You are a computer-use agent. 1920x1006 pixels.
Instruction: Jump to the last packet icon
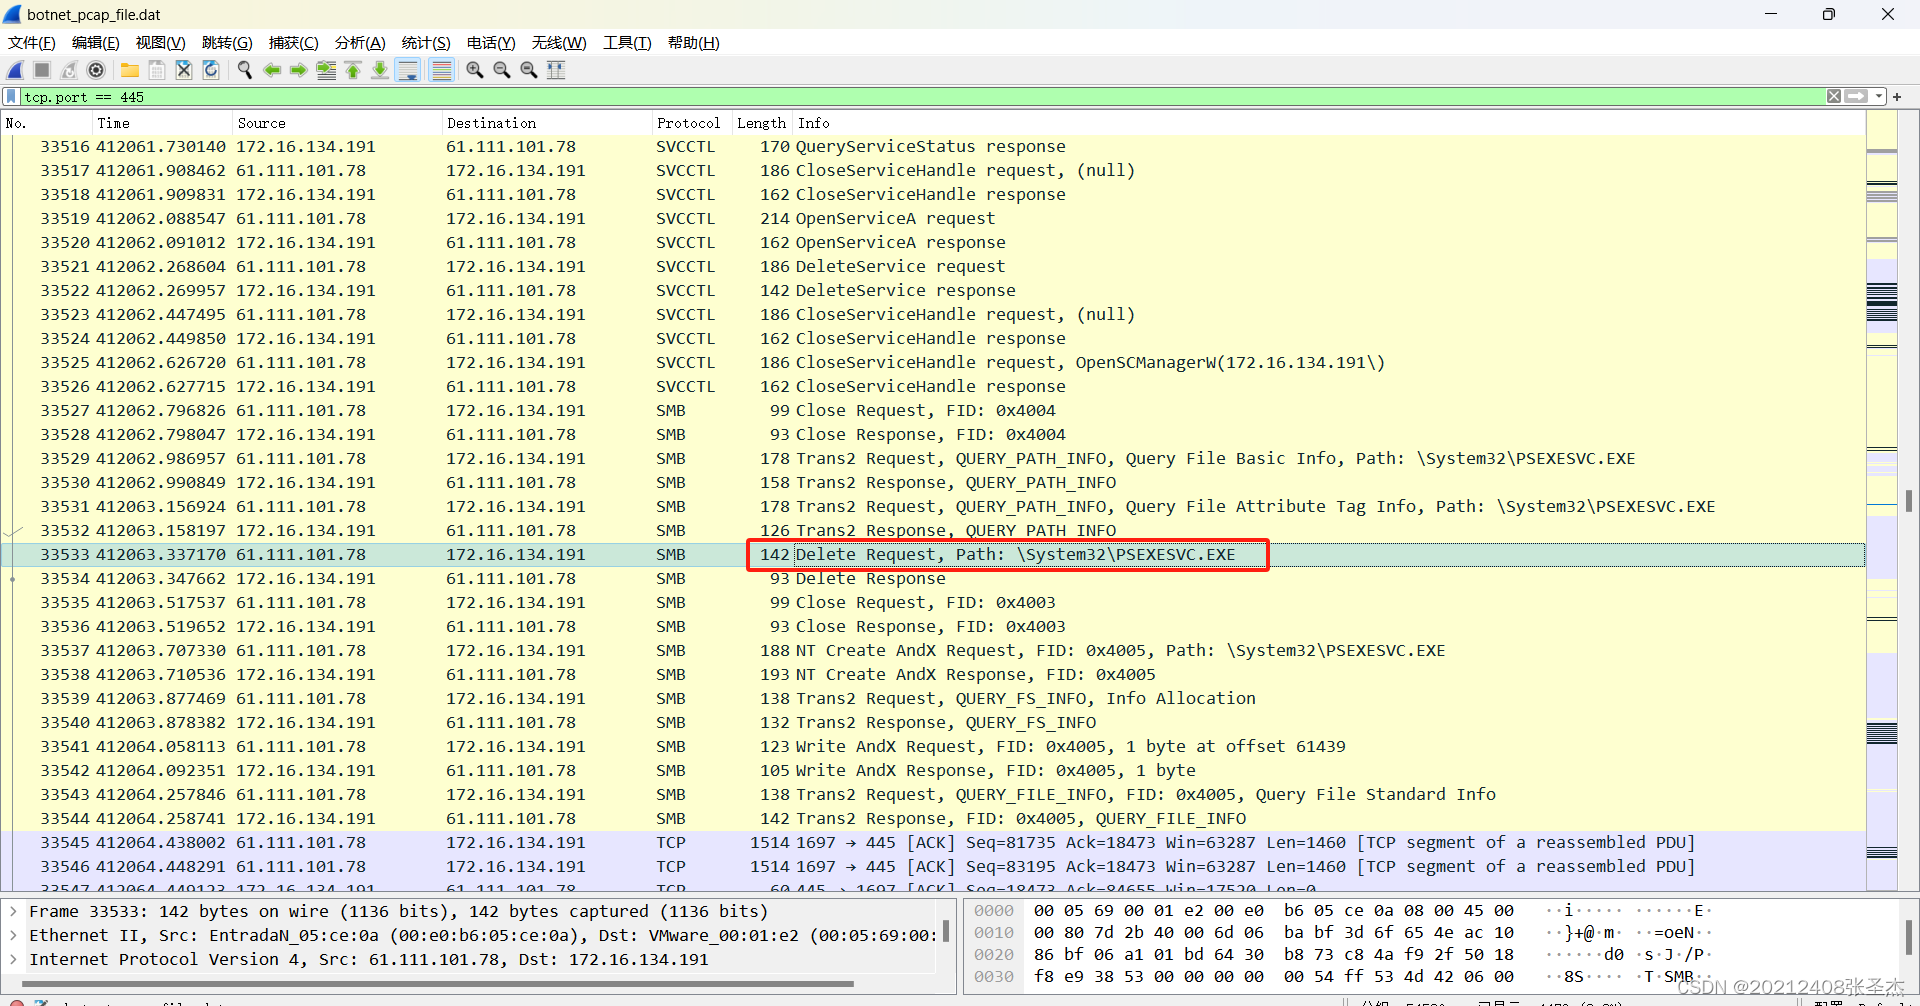380,70
